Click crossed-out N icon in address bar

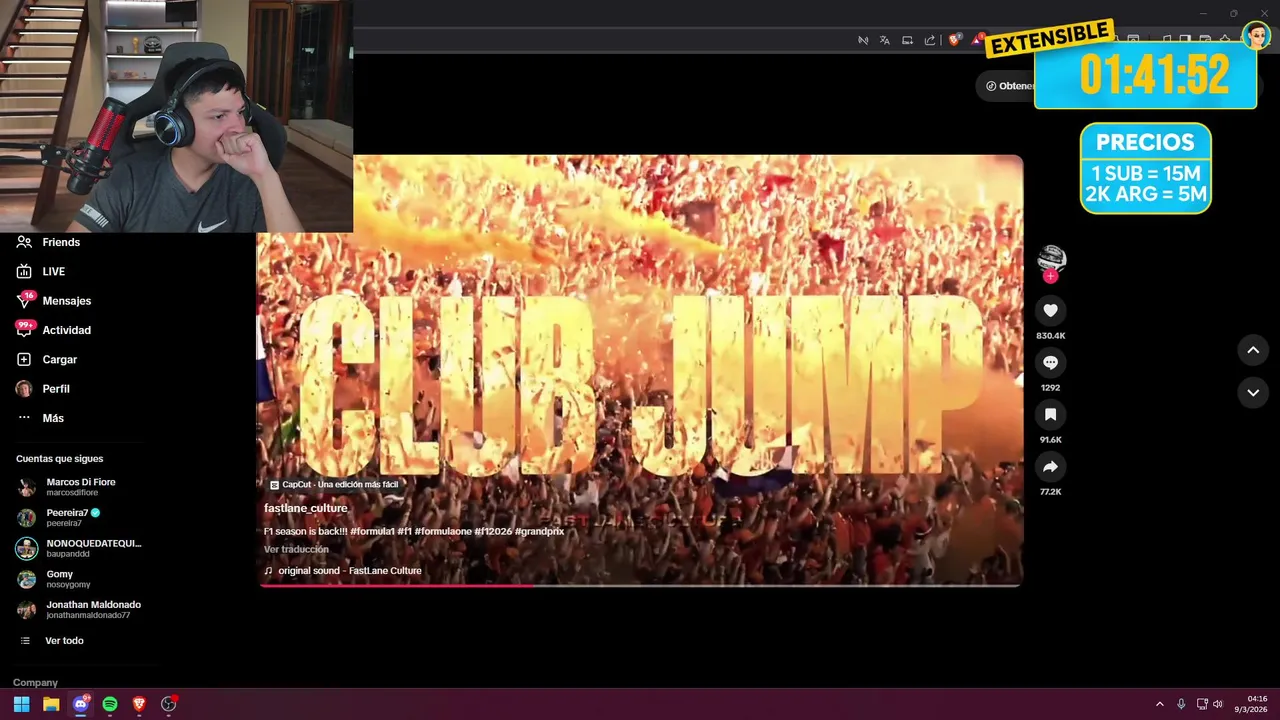pos(863,40)
